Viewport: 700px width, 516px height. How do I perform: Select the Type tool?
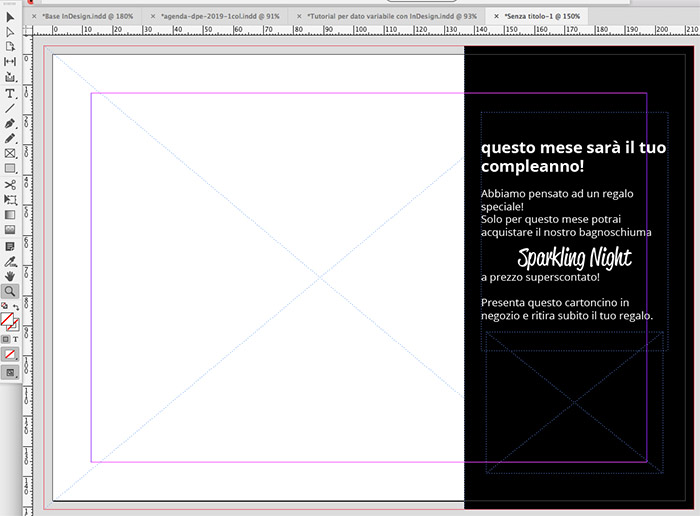click(x=10, y=93)
